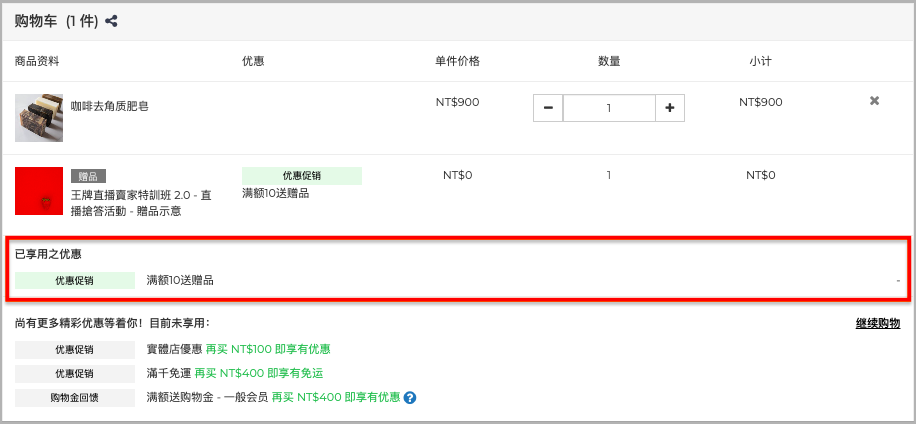Viewport: 916px width, 424px height.
Task: Decrease quantity with the minus button
Action: tap(548, 108)
